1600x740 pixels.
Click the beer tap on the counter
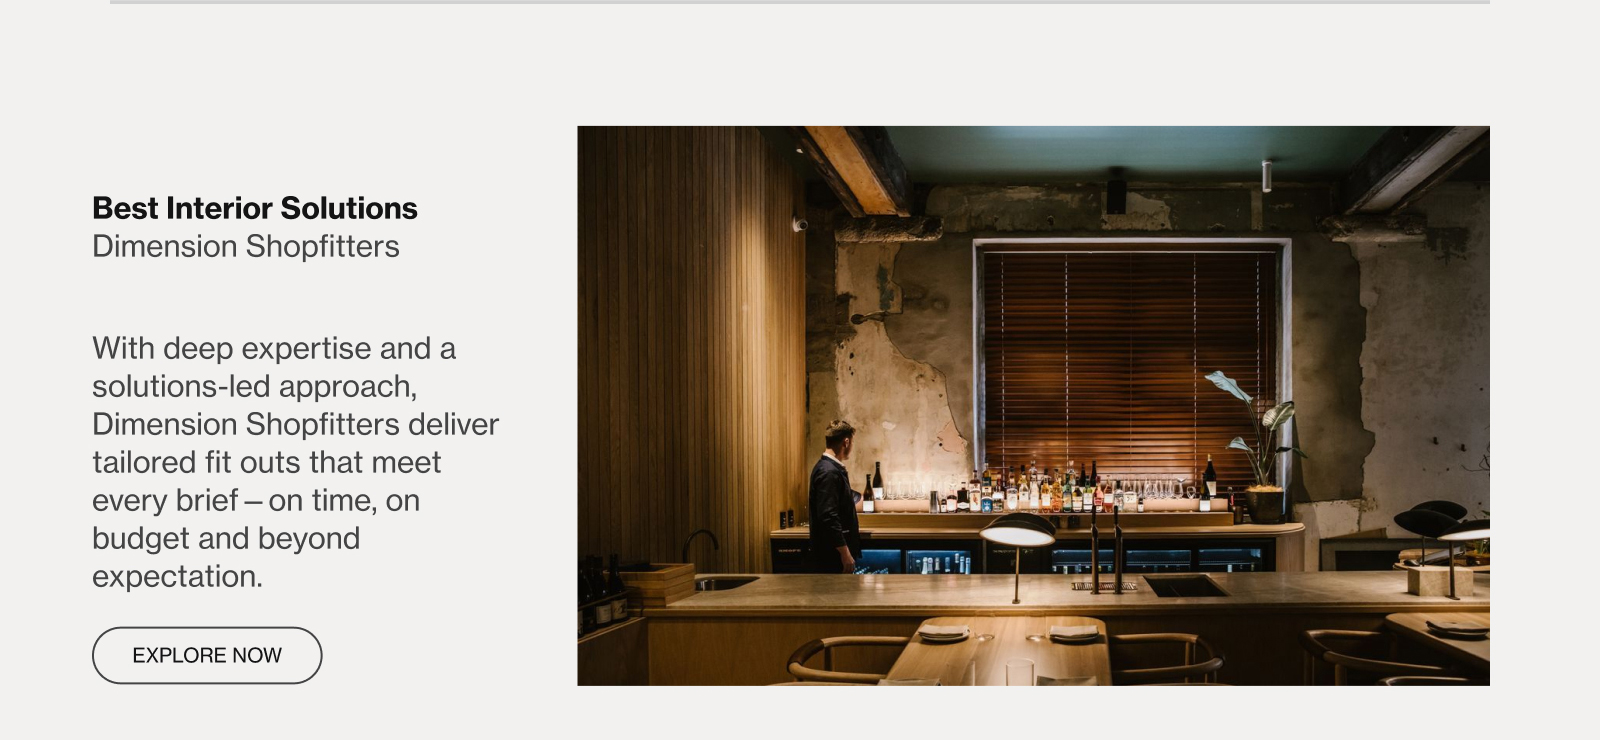(x=1106, y=548)
